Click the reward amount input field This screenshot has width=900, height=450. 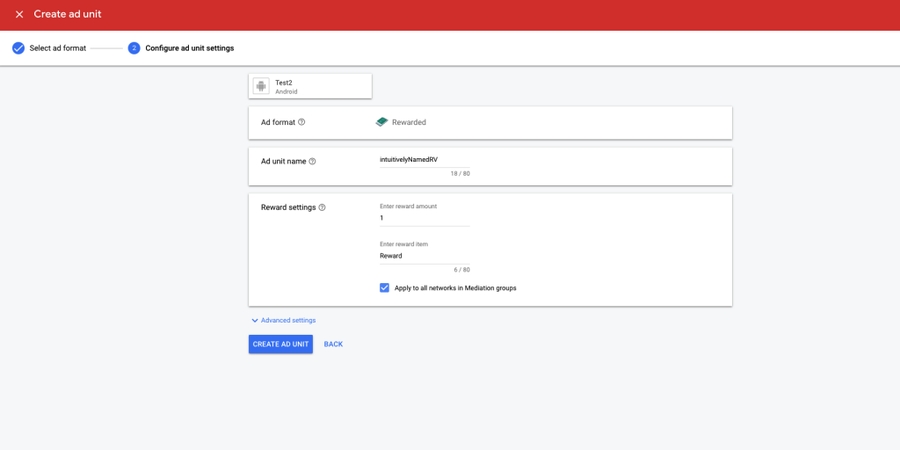coord(424,218)
